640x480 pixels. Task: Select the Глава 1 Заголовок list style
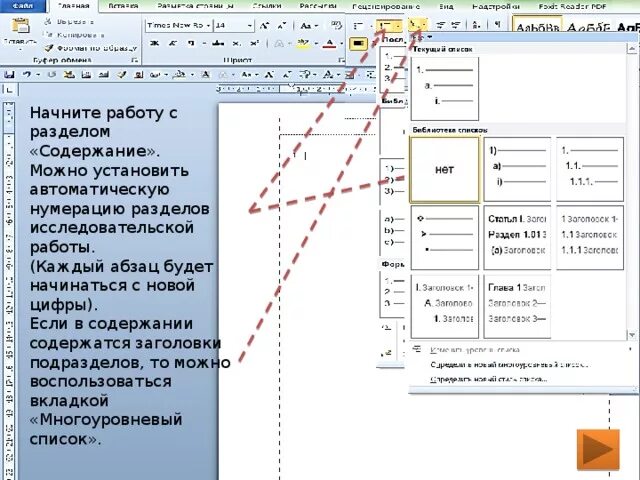517,306
